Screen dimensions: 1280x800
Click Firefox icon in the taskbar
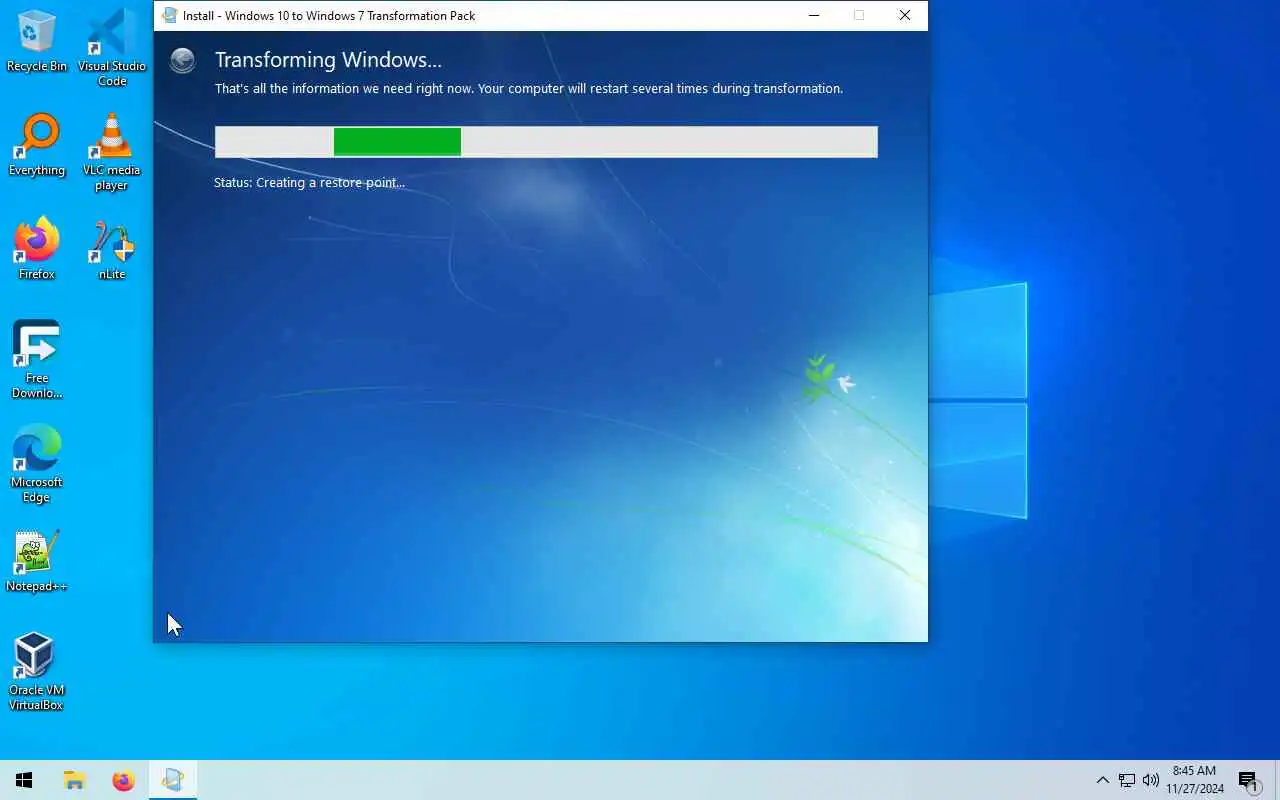[x=123, y=780]
